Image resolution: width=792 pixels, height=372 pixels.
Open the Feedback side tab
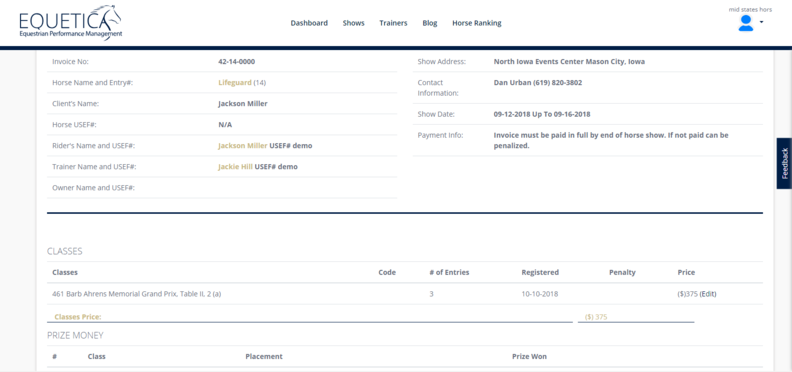(784, 163)
